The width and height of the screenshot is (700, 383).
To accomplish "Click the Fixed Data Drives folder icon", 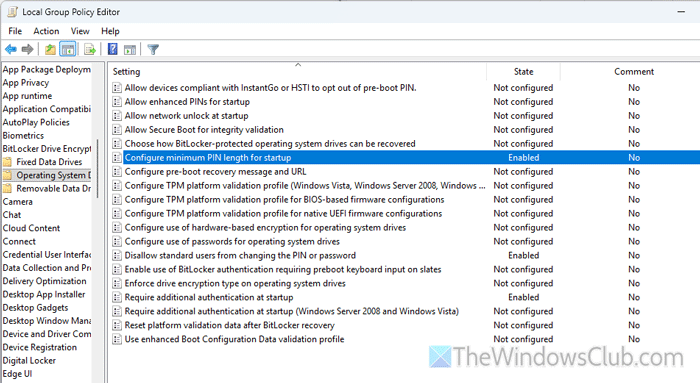I will click(7, 162).
